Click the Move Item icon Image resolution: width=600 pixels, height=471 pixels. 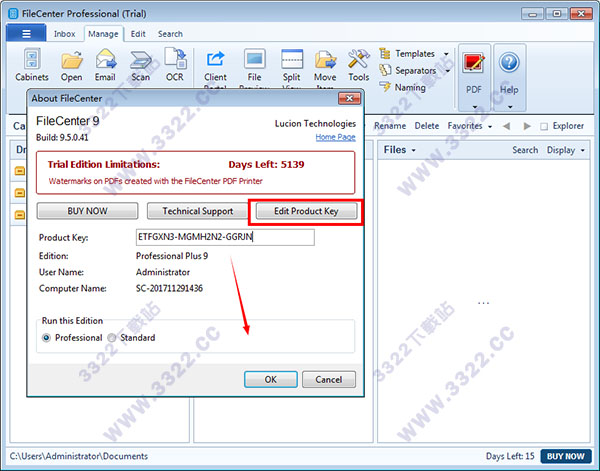point(325,60)
